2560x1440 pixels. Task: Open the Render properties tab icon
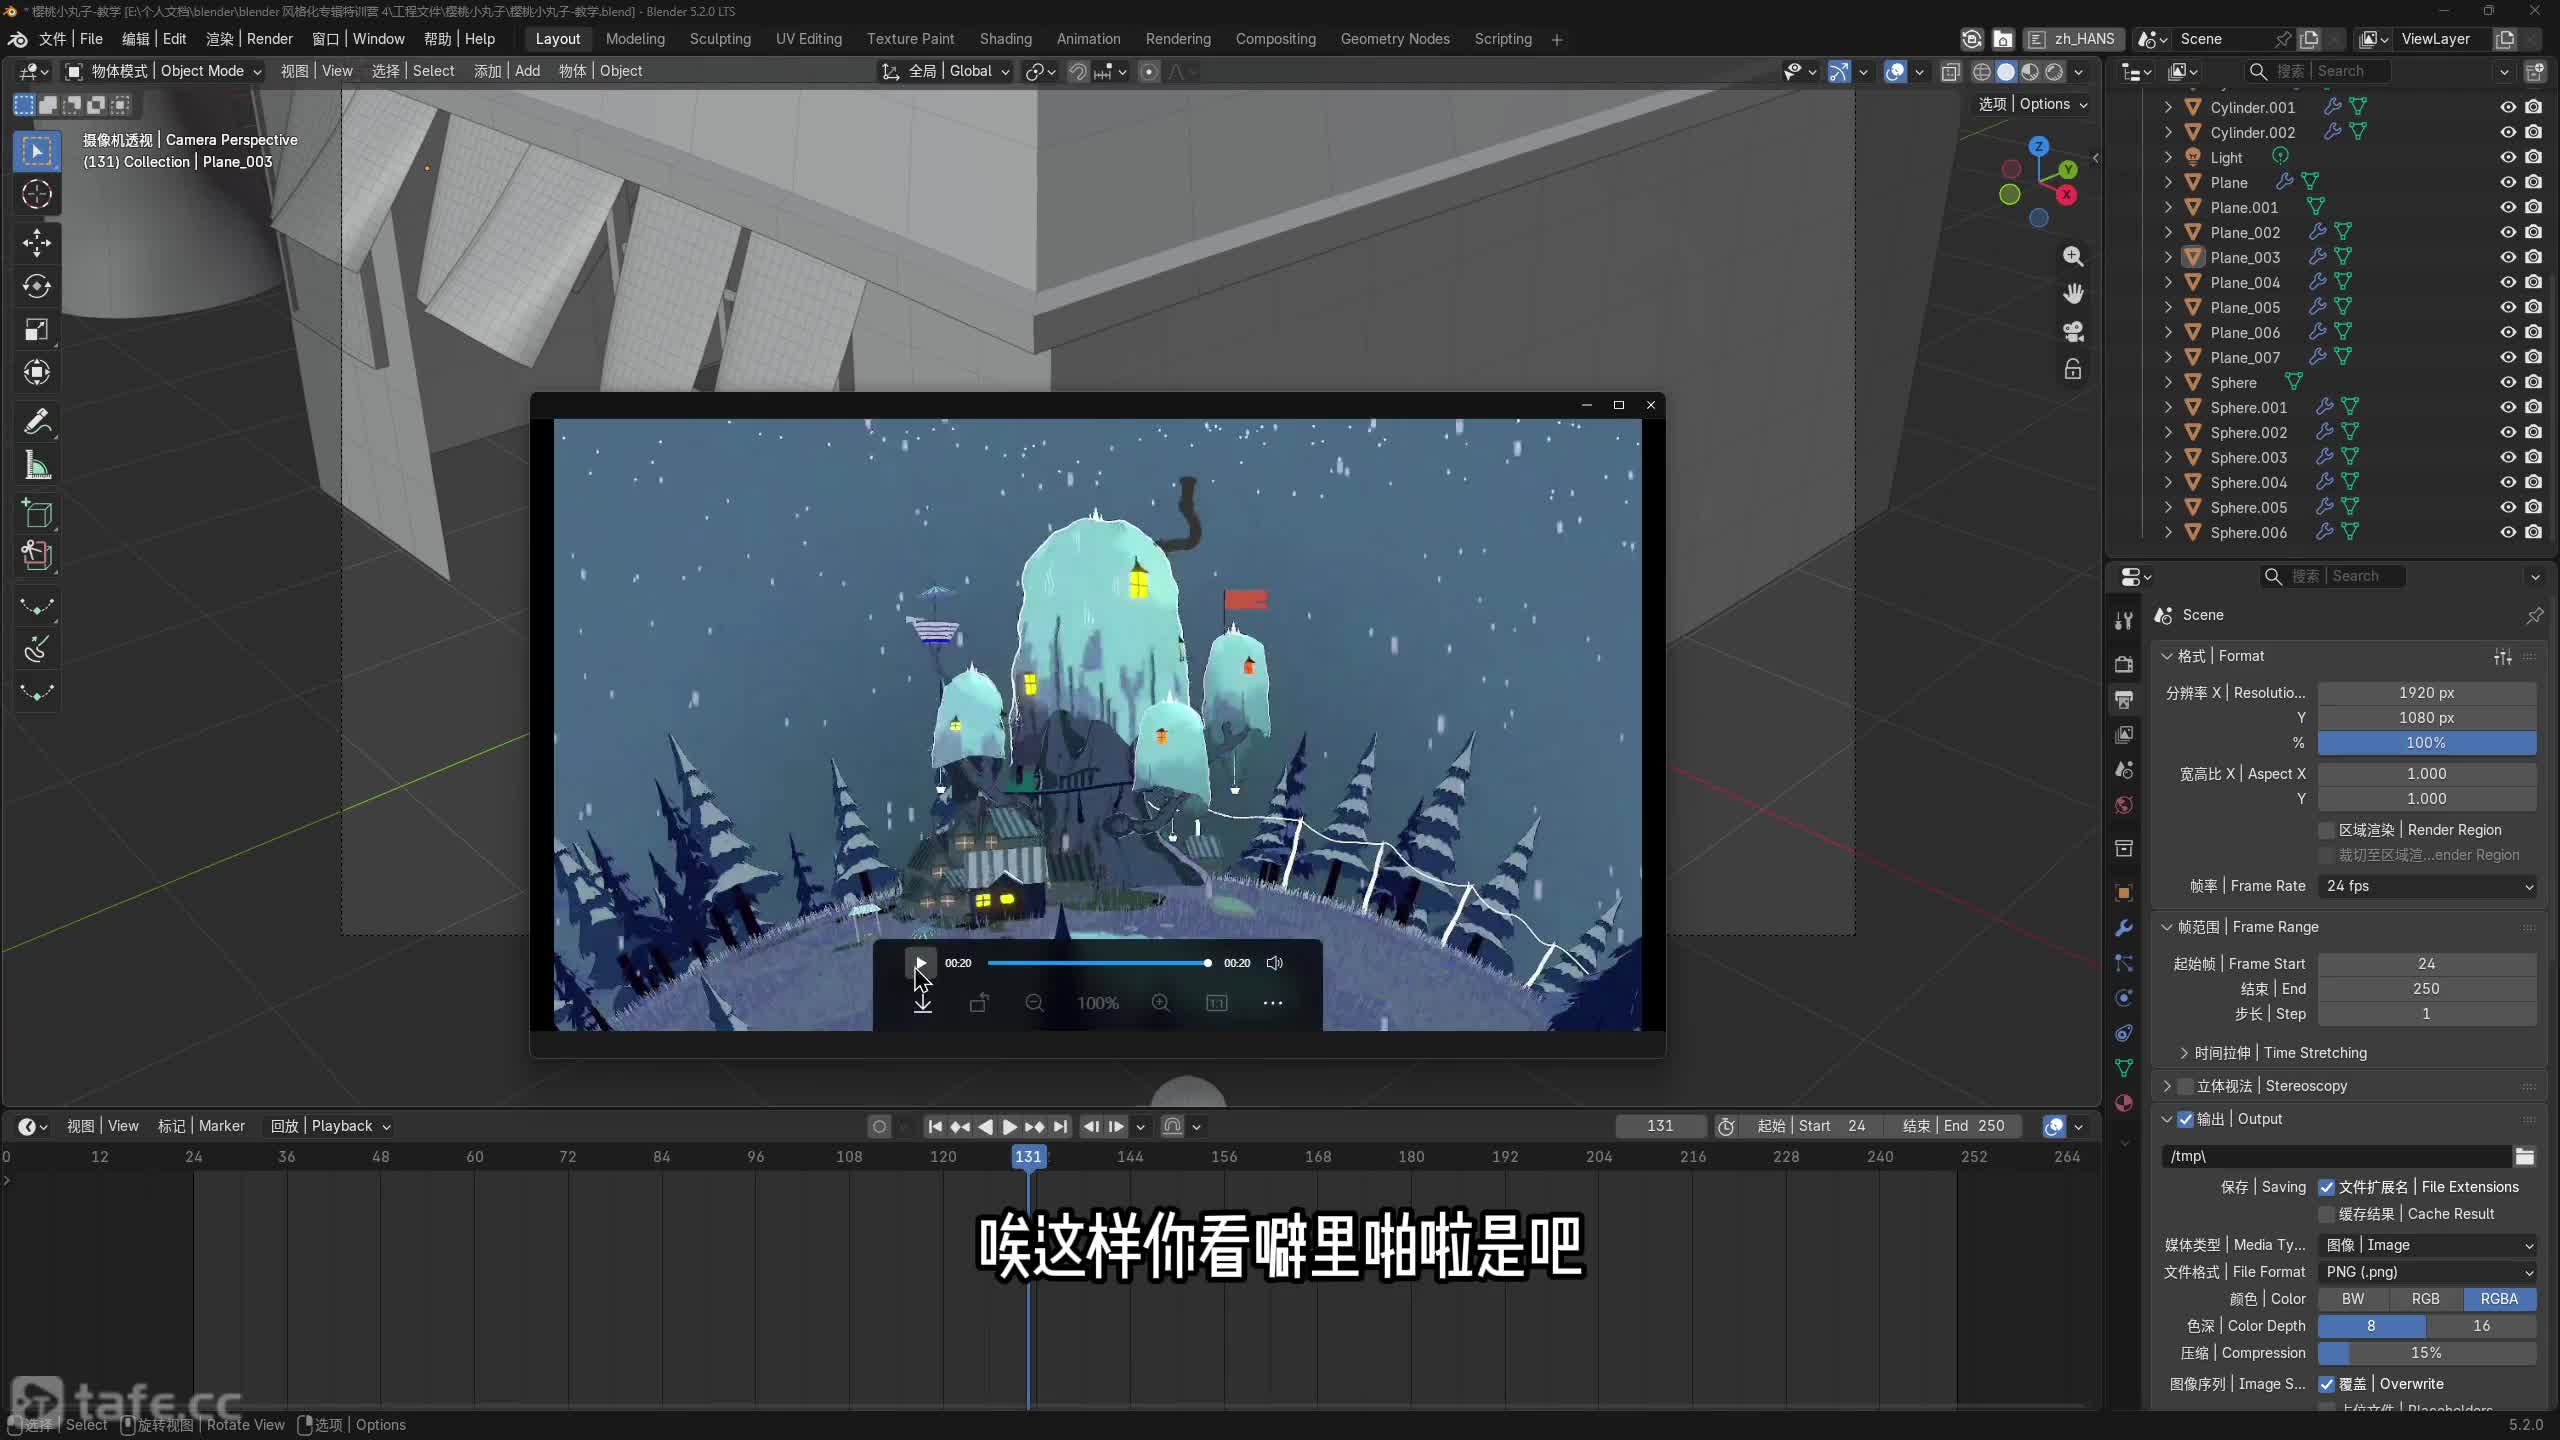pos(2124,664)
